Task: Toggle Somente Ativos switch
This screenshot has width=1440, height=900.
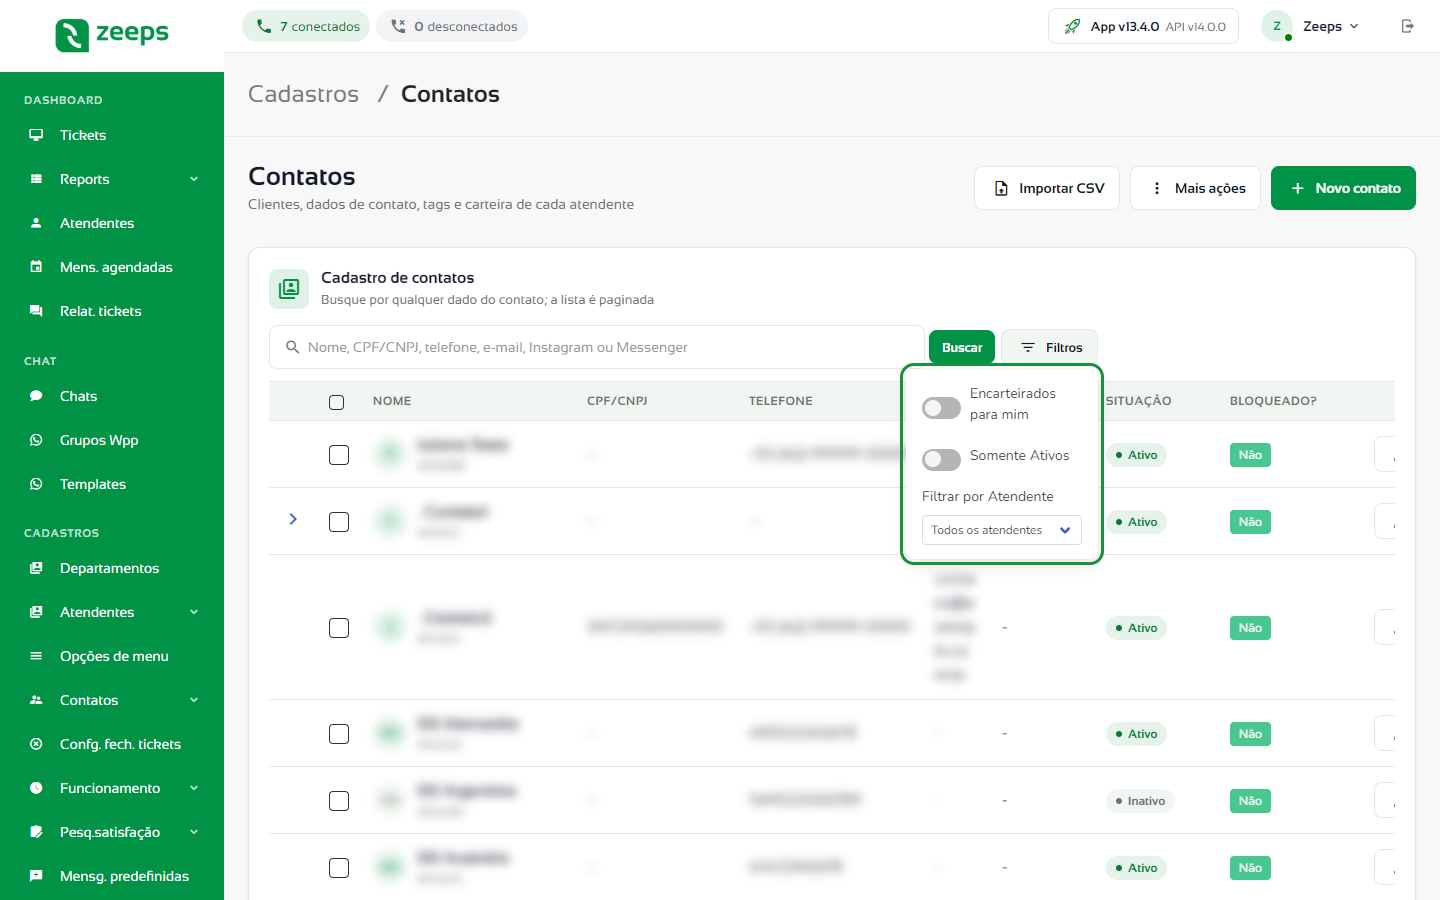Action: click(941, 459)
